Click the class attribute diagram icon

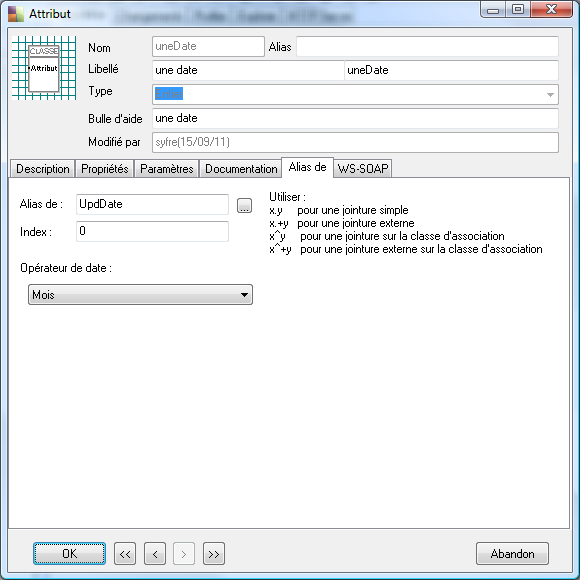(44, 68)
